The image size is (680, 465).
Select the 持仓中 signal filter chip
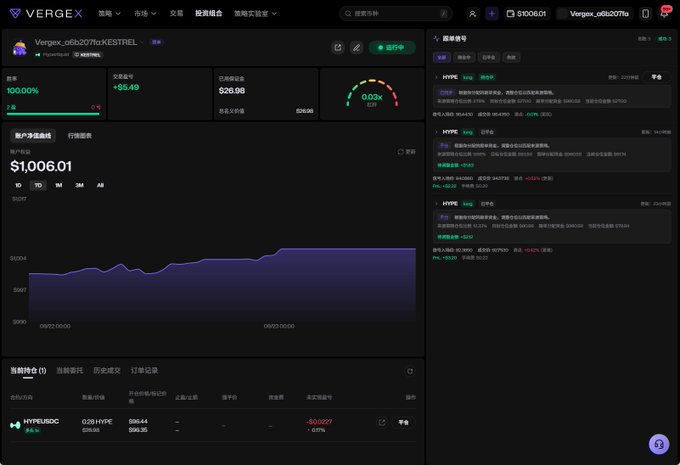(x=464, y=57)
